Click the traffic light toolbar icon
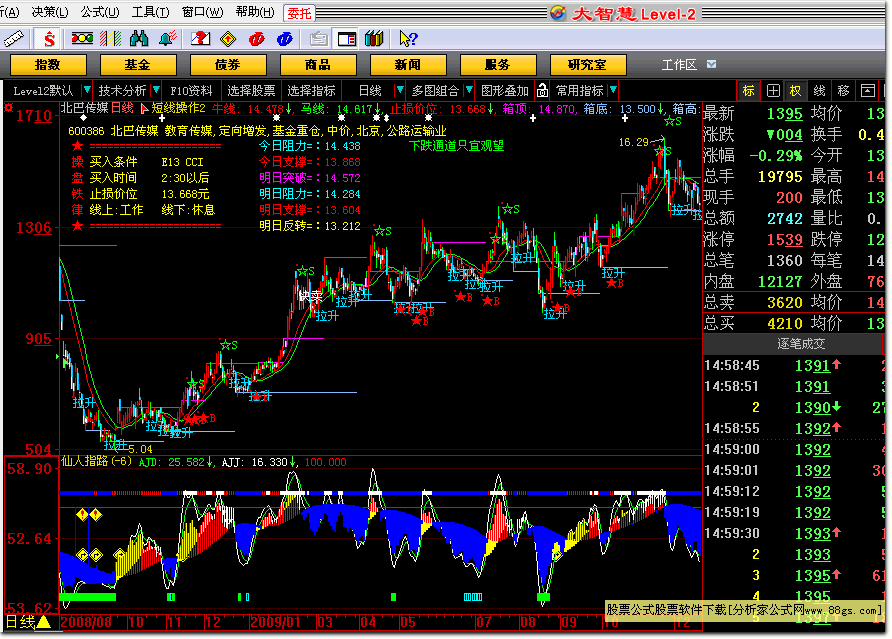Viewport: 892px width, 639px height. tap(82, 39)
